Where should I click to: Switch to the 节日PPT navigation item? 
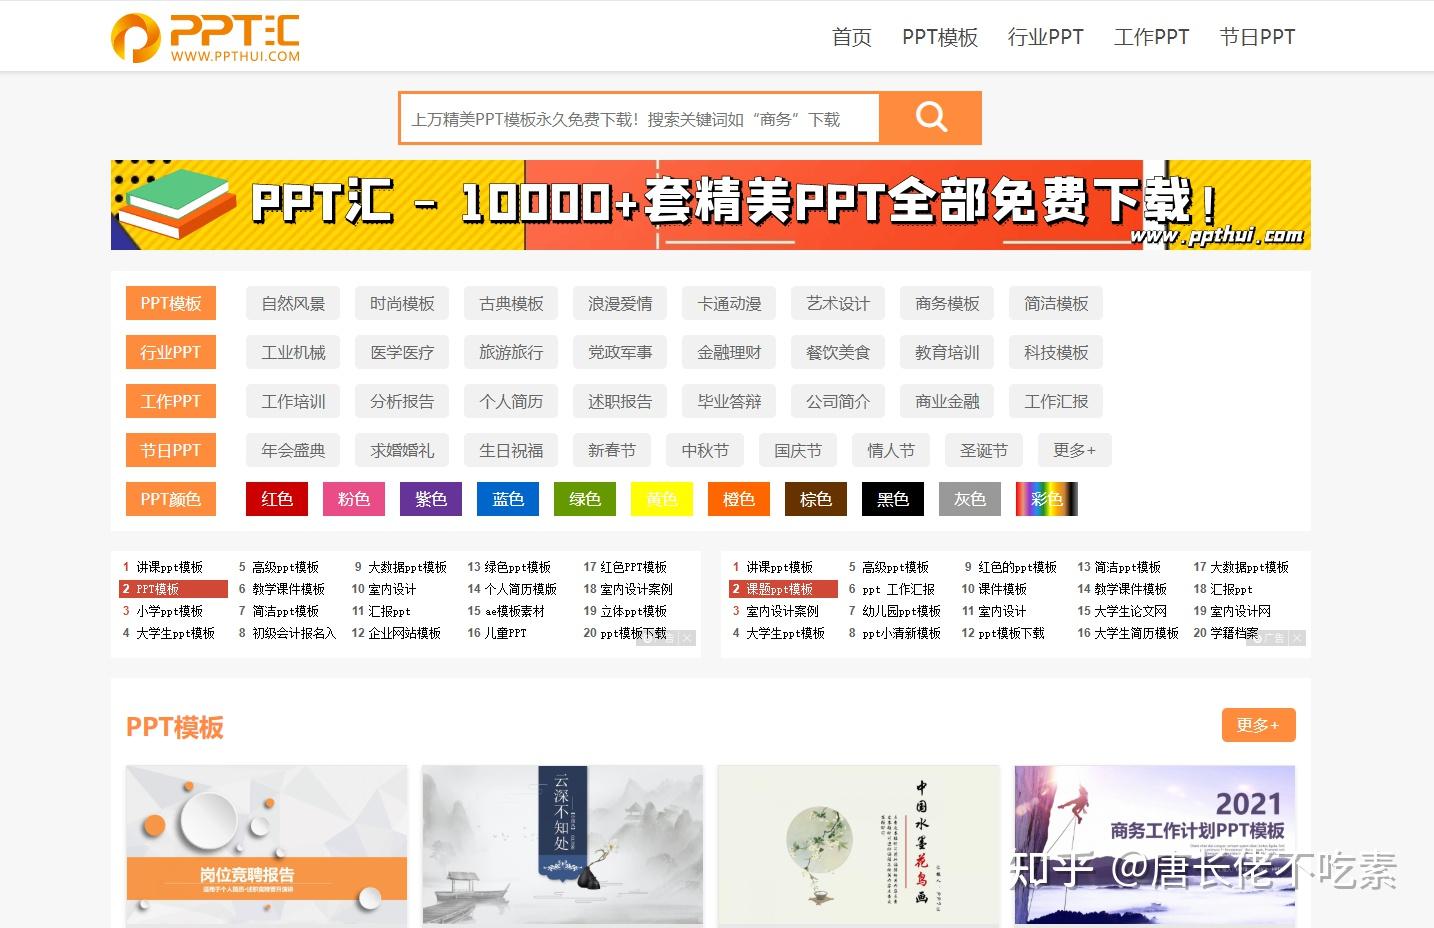click(x=1257, y=37)
